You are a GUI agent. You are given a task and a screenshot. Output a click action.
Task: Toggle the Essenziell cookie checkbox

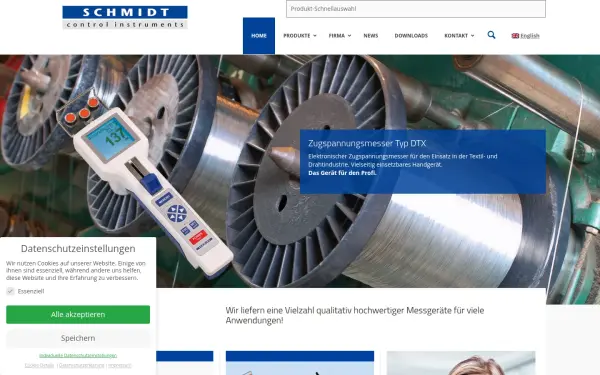(10, 291)
